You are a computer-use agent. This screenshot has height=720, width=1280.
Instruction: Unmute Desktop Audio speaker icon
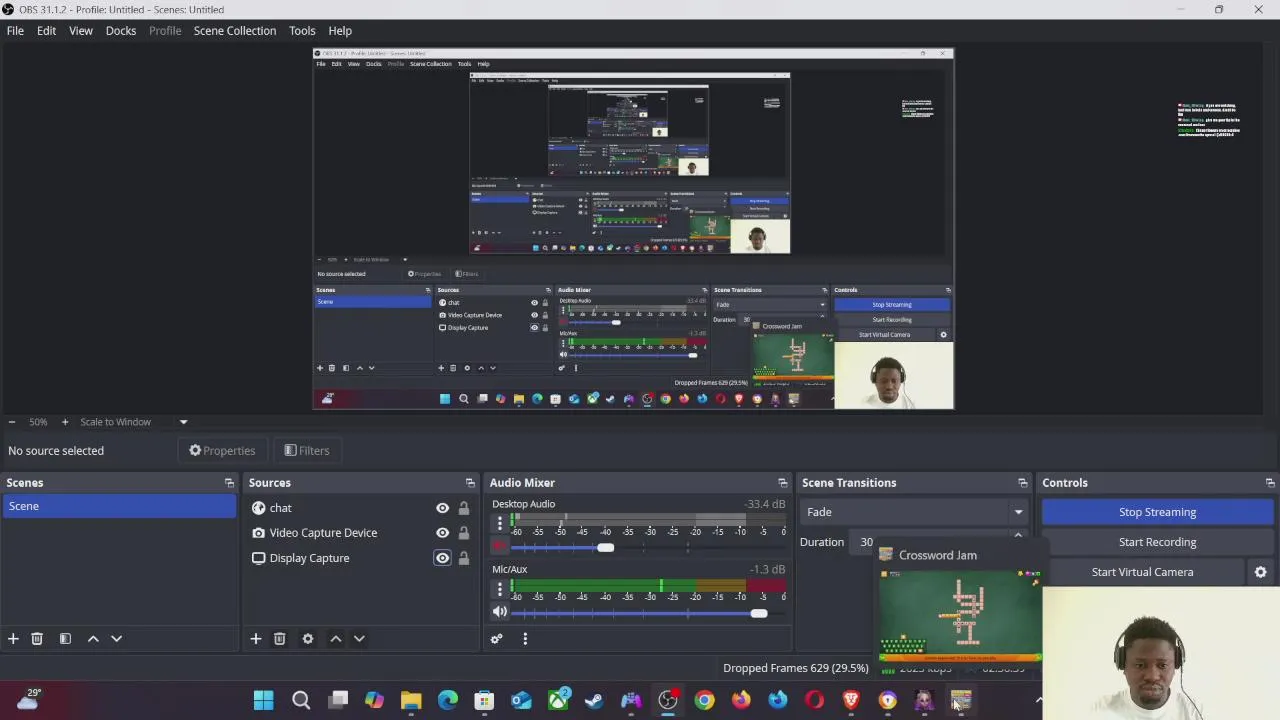point(500,547)
